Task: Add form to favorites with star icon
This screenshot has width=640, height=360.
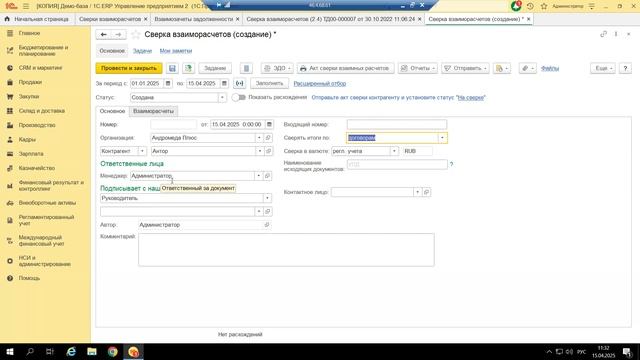Action: pyautogui.click(x=136, y=35)
